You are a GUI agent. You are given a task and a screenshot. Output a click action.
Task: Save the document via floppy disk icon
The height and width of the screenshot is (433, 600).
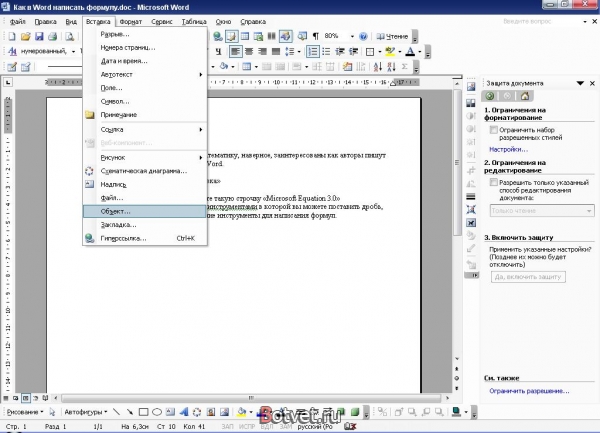[39, 36]
